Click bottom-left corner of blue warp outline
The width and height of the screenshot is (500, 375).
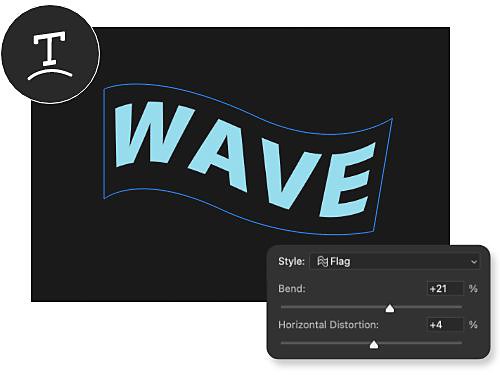(x=104, y=199)
